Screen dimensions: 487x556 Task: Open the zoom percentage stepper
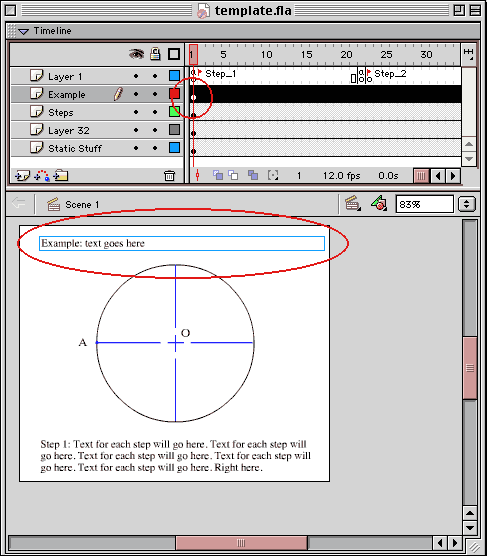coord(466,204)
